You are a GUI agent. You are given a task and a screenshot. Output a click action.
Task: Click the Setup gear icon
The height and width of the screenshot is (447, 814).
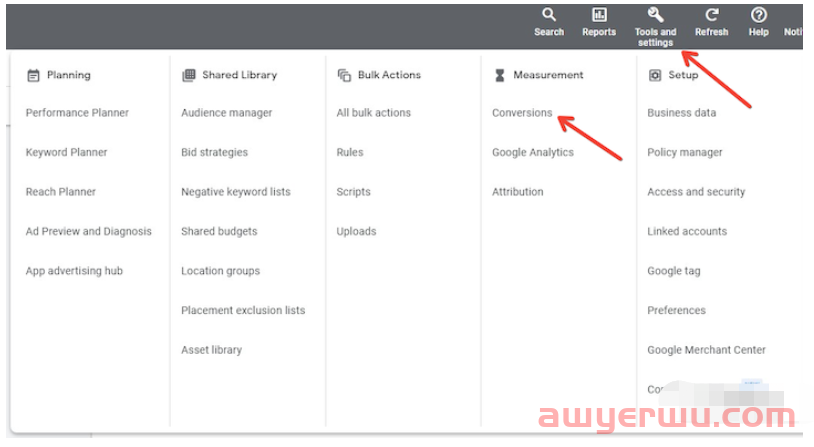655,75
